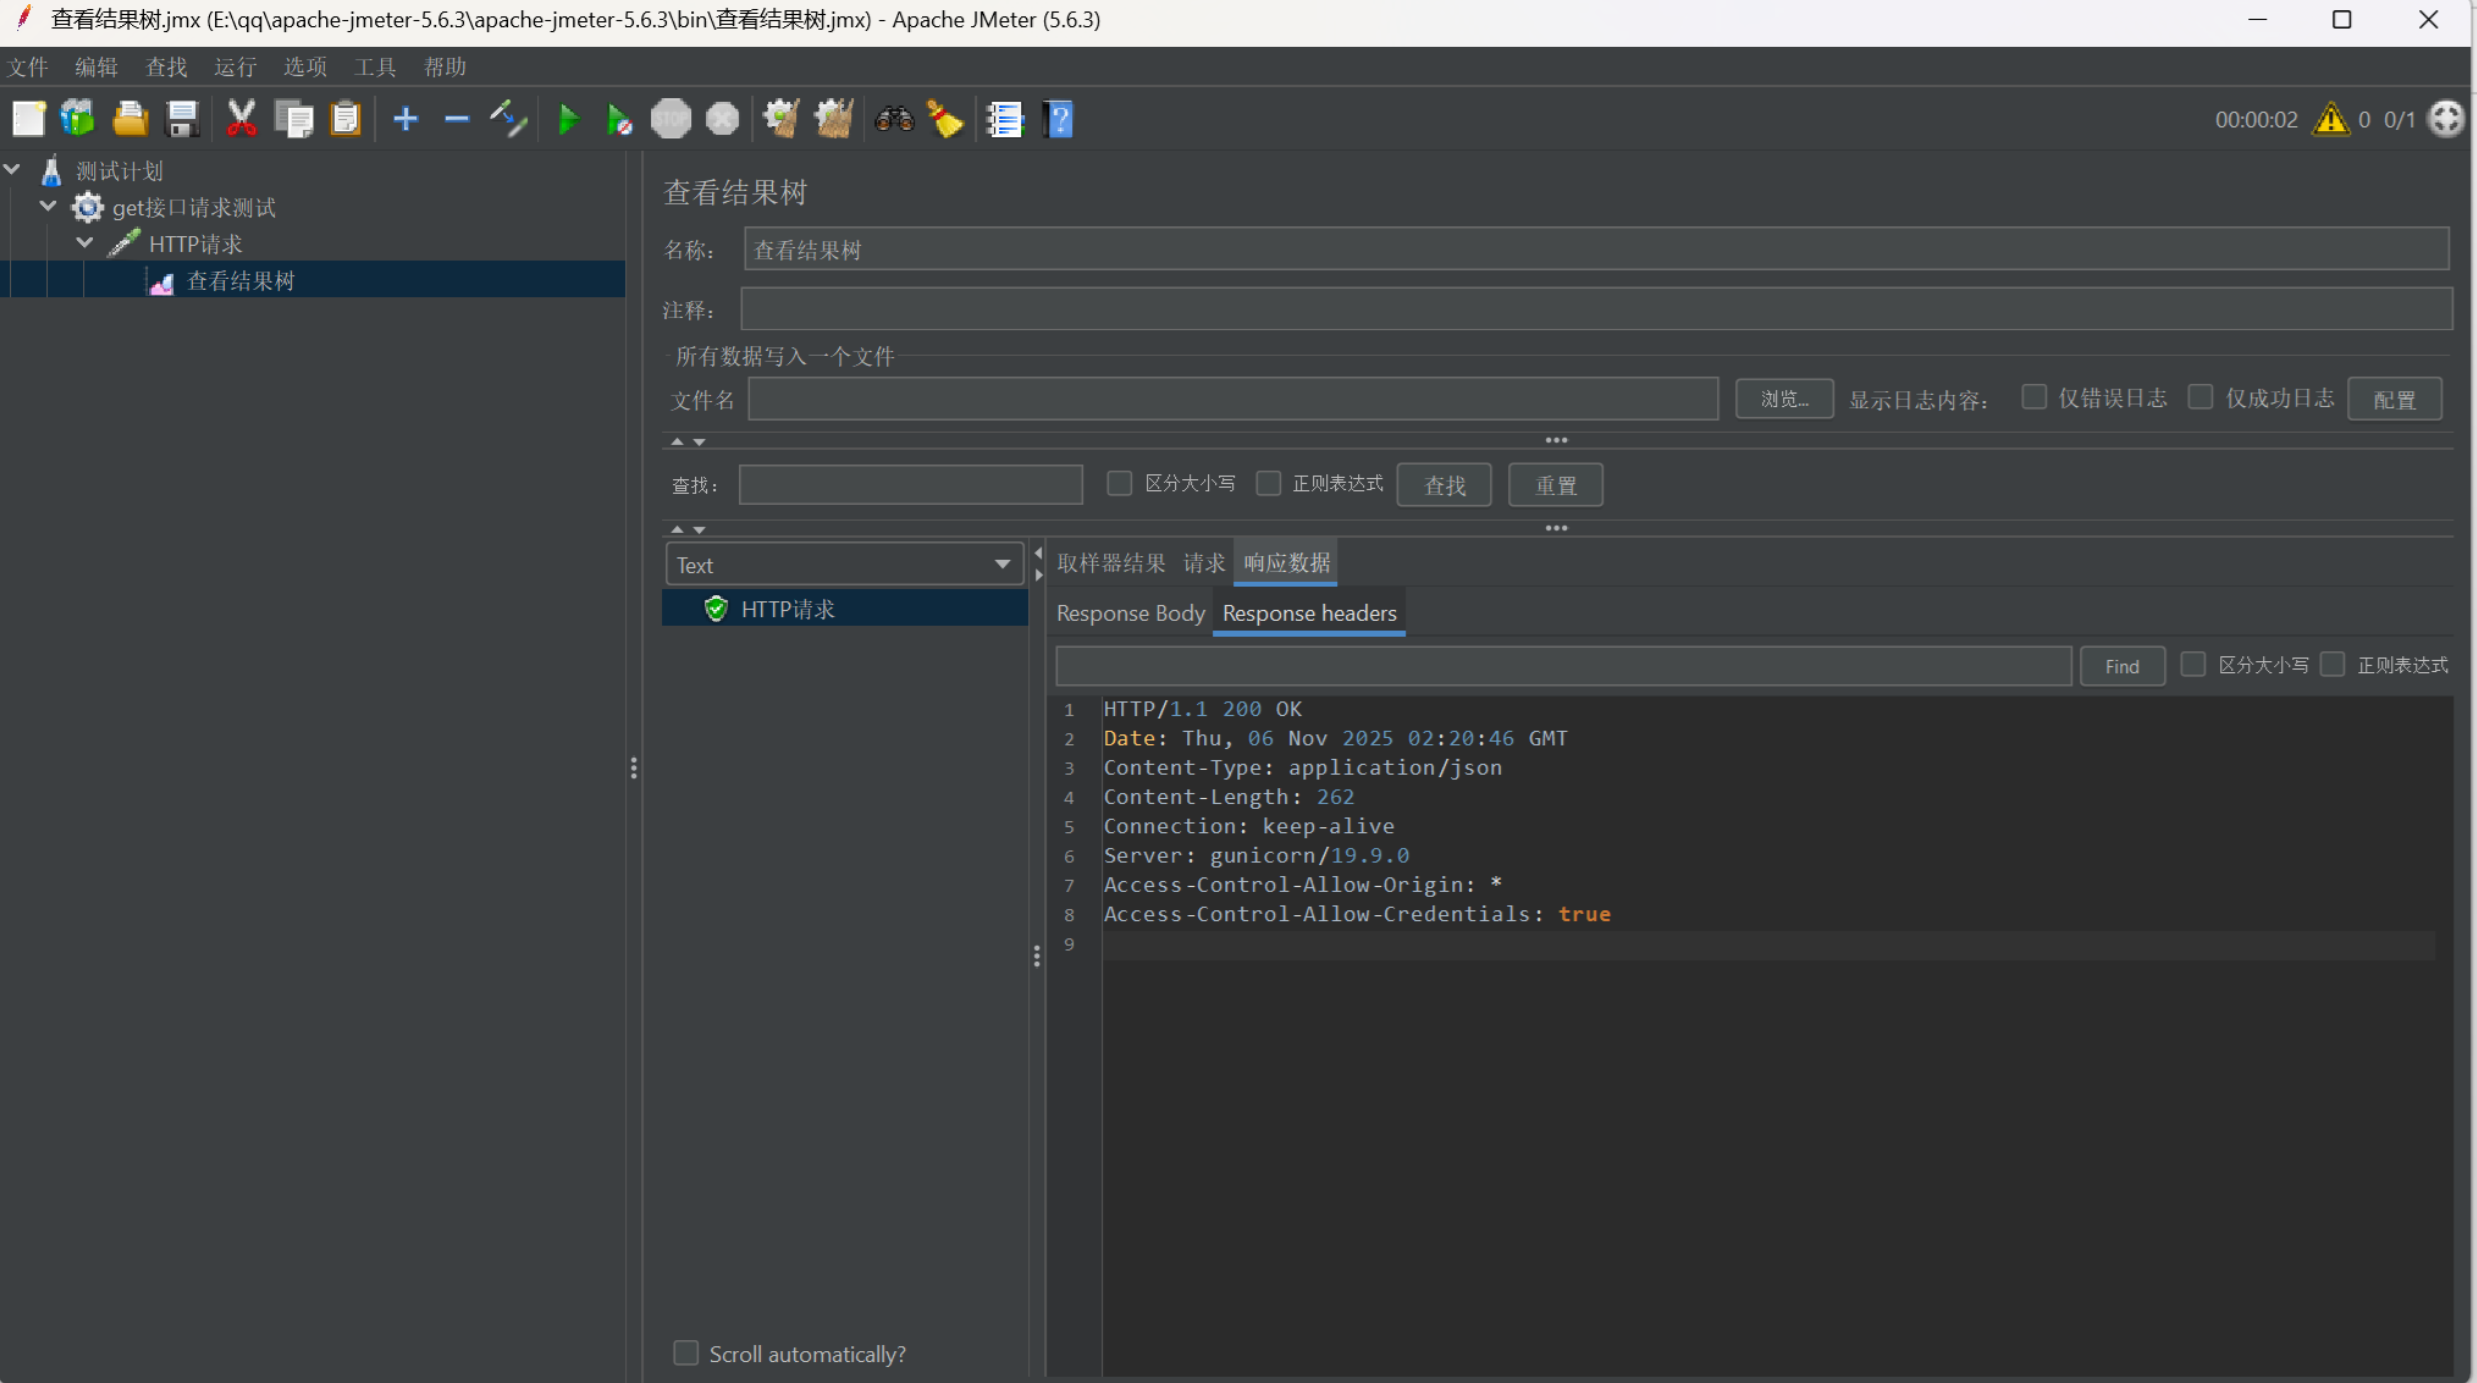Open the function helper list icon
Screen dimensions: 2477x1383
point(1005,120)
